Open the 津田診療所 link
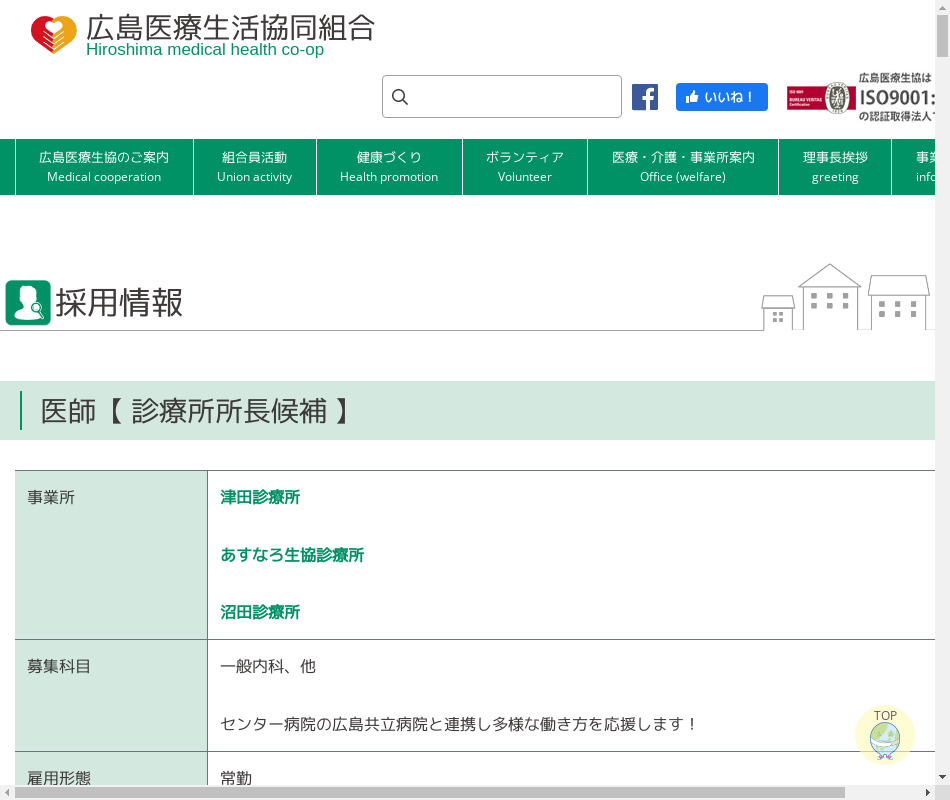 coord(260,497)
